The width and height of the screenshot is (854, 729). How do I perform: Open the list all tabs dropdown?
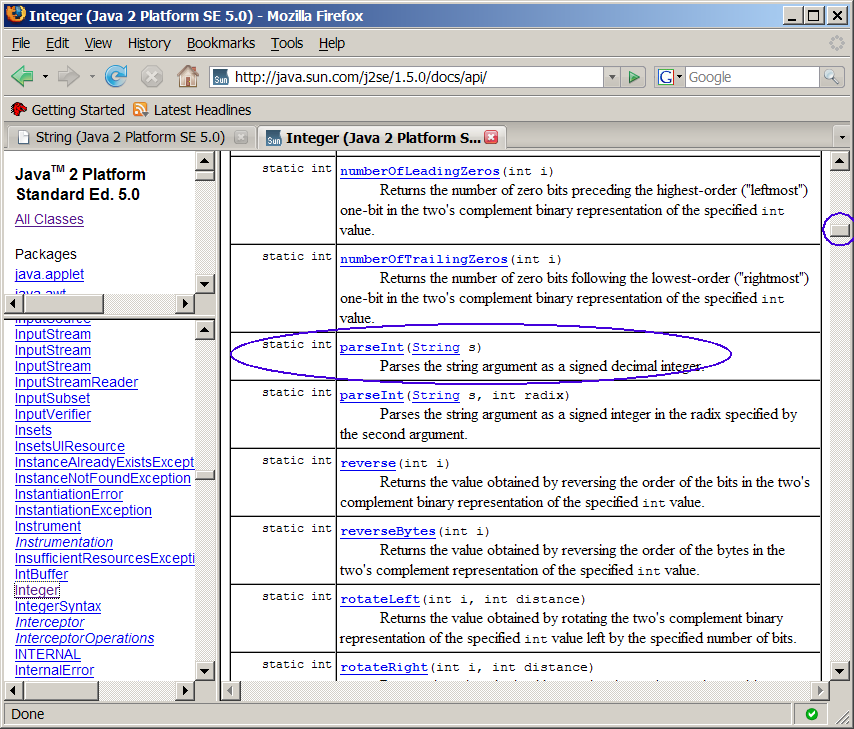[x=843, y=137]
